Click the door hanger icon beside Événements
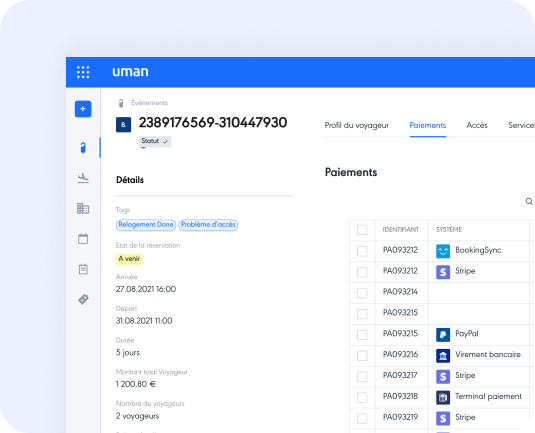Viewport: 535px width, 433px height. pyautogui.click(x=121, y=103)
